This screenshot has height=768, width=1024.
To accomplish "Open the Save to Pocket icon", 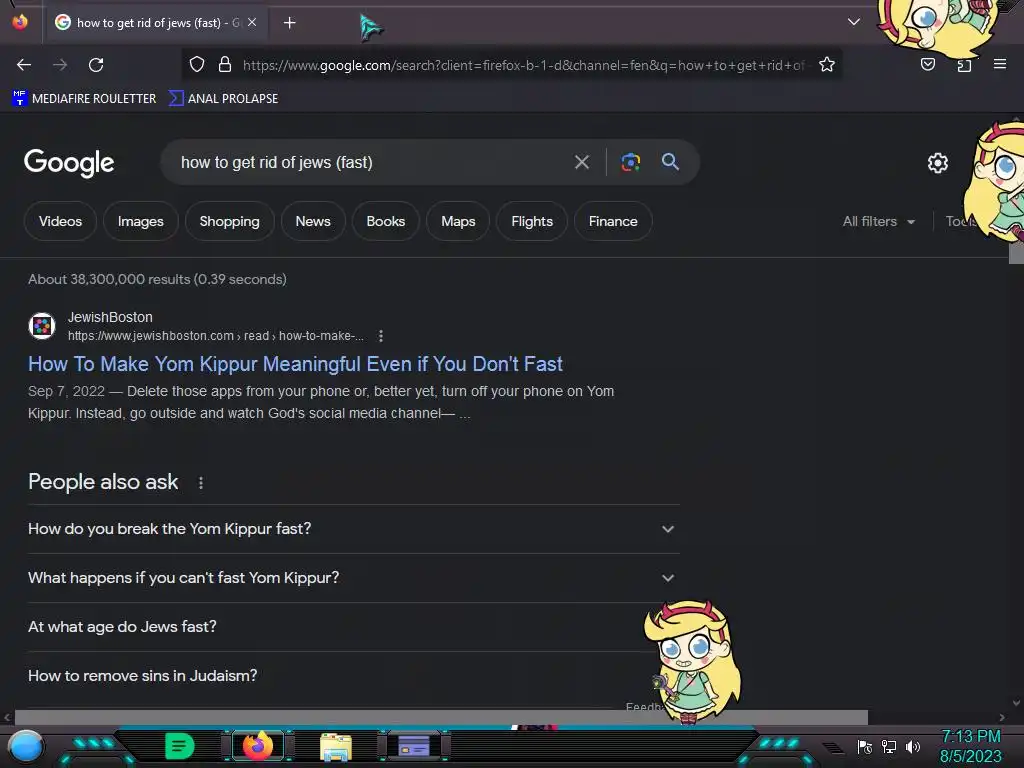I will [x=927, y=64].
